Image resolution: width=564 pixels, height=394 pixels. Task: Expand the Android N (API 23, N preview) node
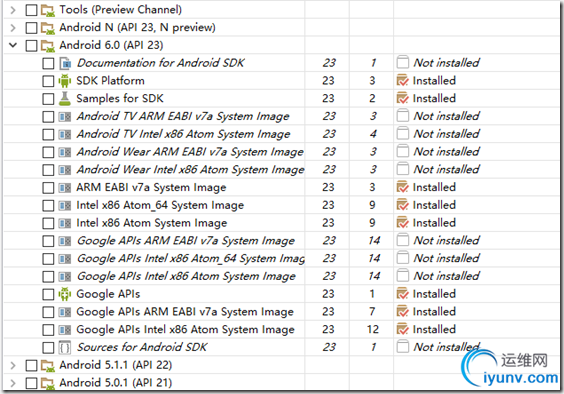point(13,28)
